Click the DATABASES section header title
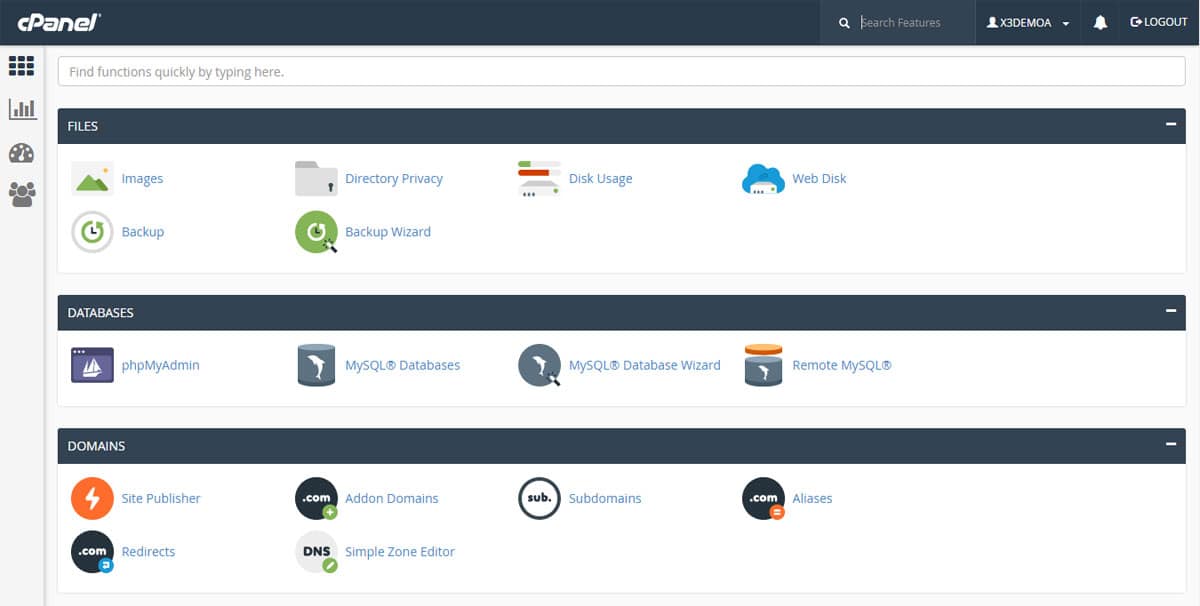 100,313
